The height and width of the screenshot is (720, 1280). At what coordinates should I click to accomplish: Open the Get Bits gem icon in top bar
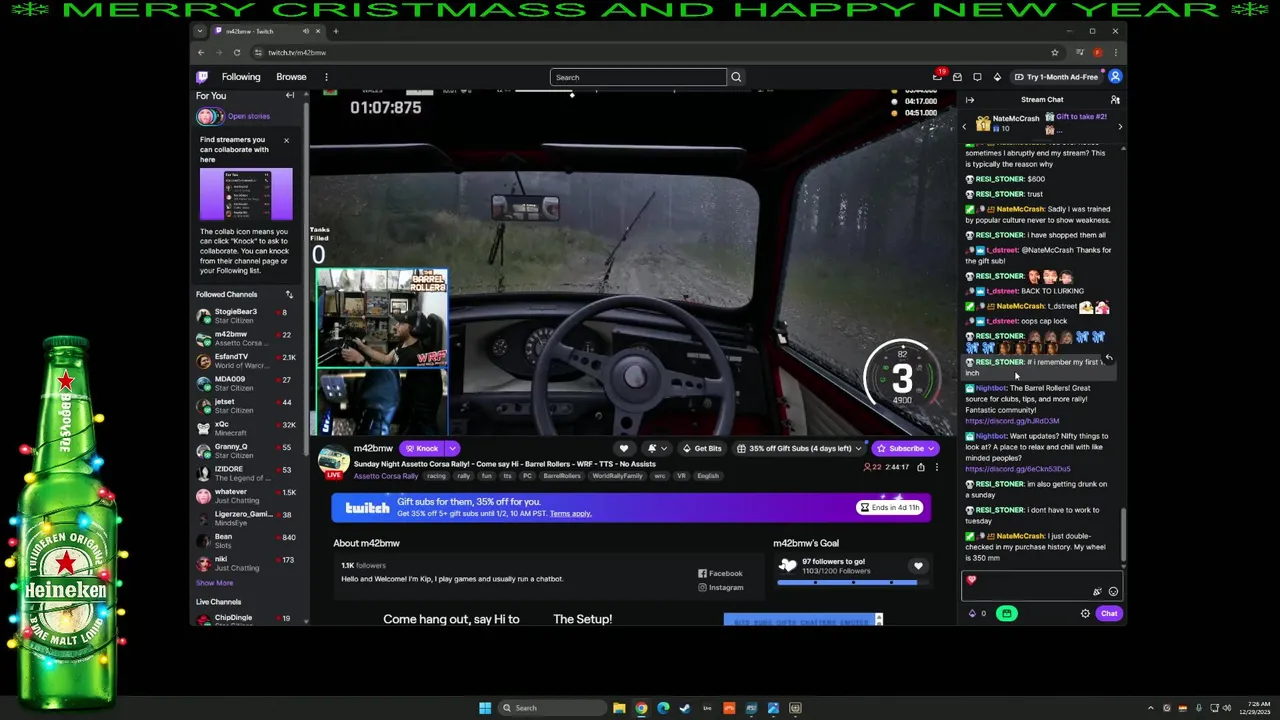[997, 77]
